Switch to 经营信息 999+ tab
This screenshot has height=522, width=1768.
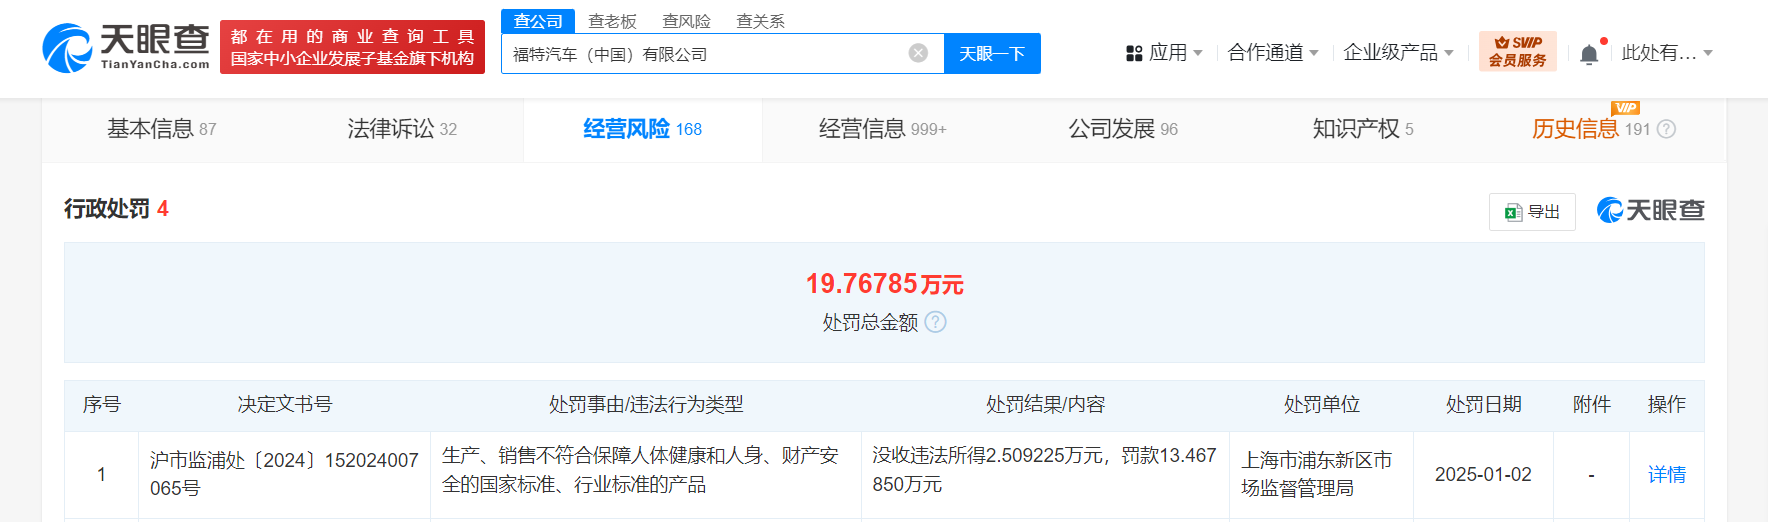[x=882, y=129]
